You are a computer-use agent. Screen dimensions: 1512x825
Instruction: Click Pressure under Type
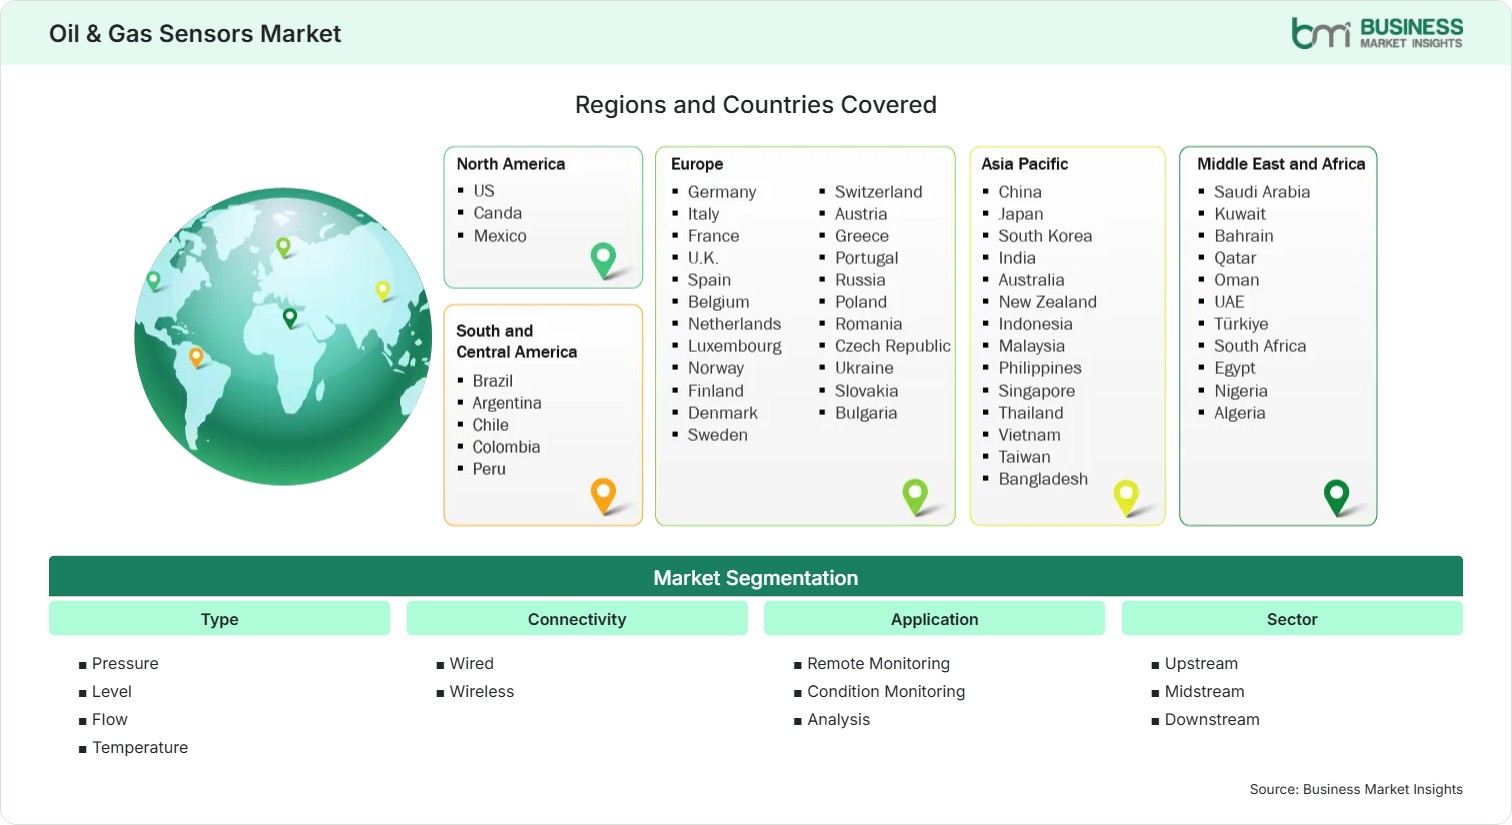point(125,663)
